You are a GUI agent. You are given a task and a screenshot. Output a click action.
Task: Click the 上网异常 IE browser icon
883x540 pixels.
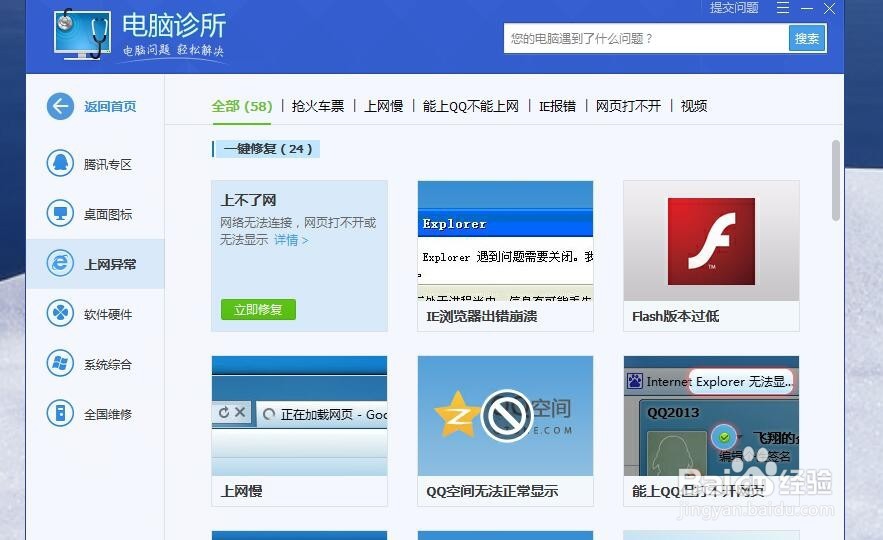[60, 264]
